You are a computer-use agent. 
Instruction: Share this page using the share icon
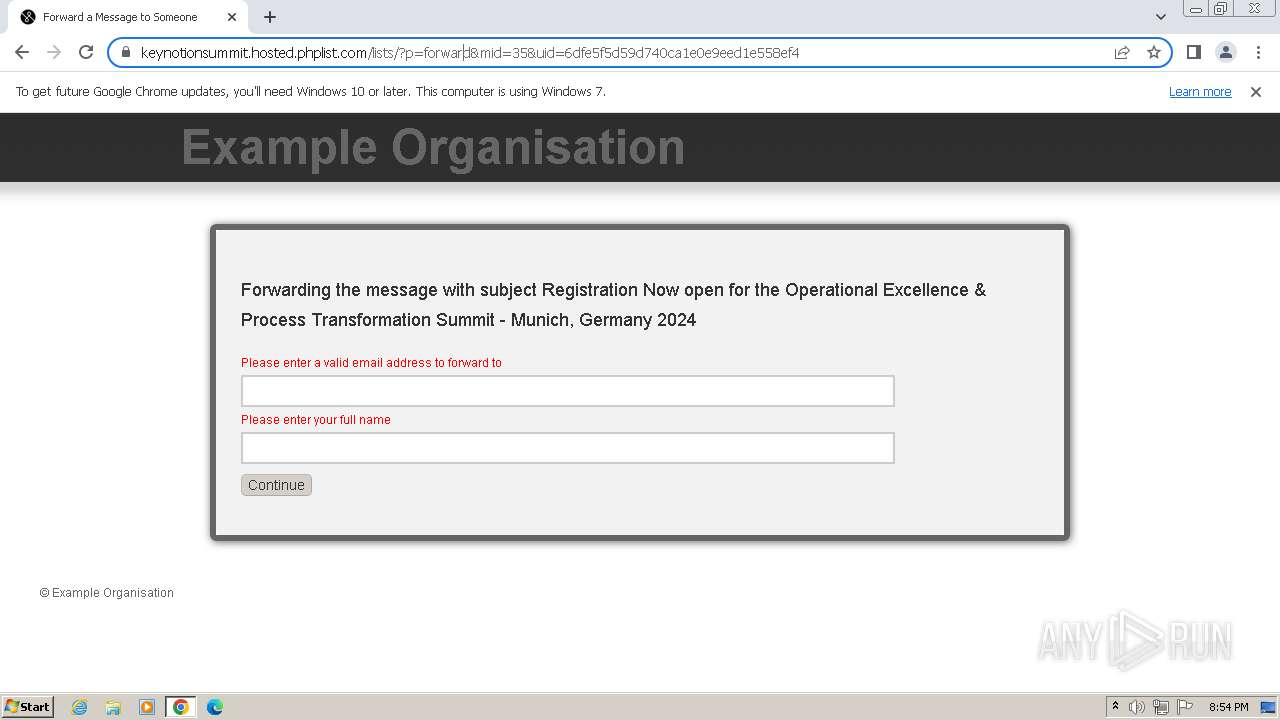pos(1122,52)
